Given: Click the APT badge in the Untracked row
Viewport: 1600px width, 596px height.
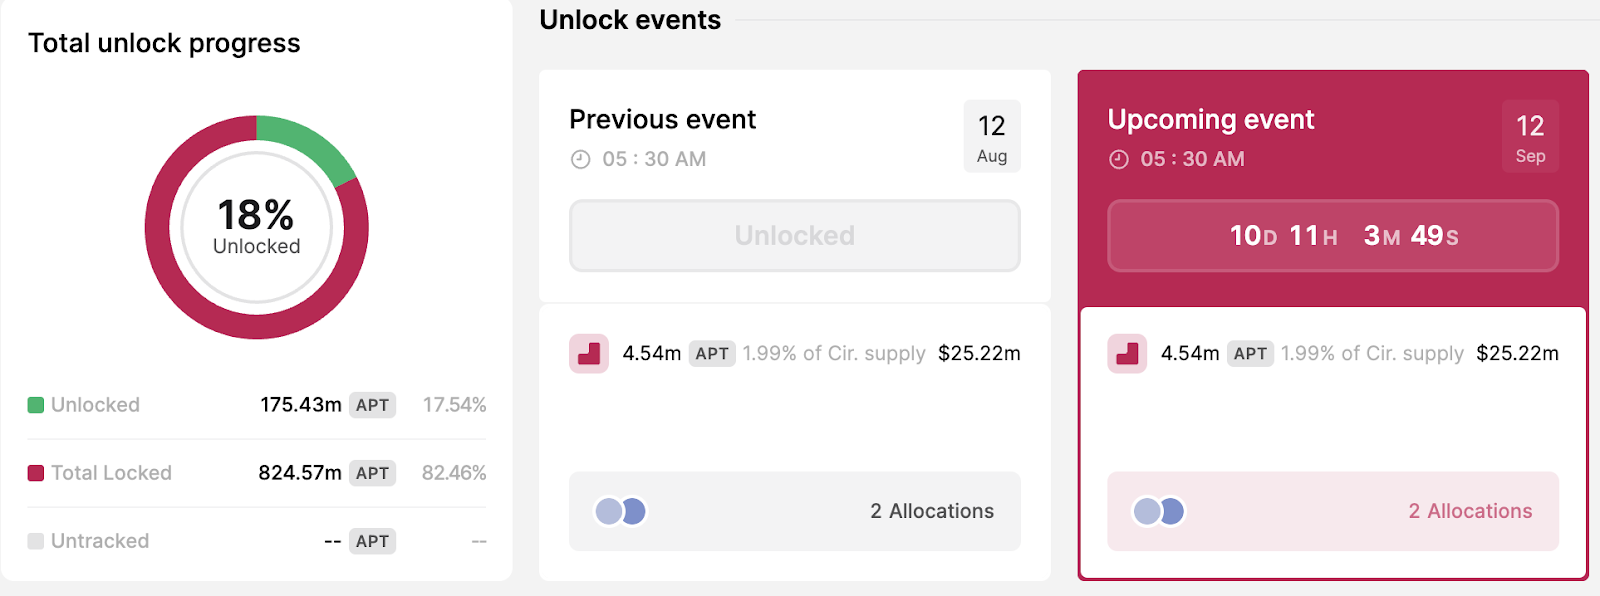Looking at the screenshot, I should [x=371, y=541].
